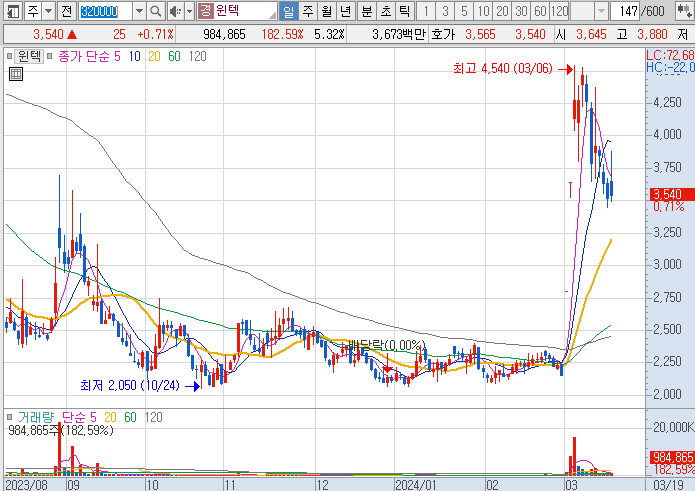Switch to the 월 monthly chart period
695x491 pixels.
tap(326, 11)
